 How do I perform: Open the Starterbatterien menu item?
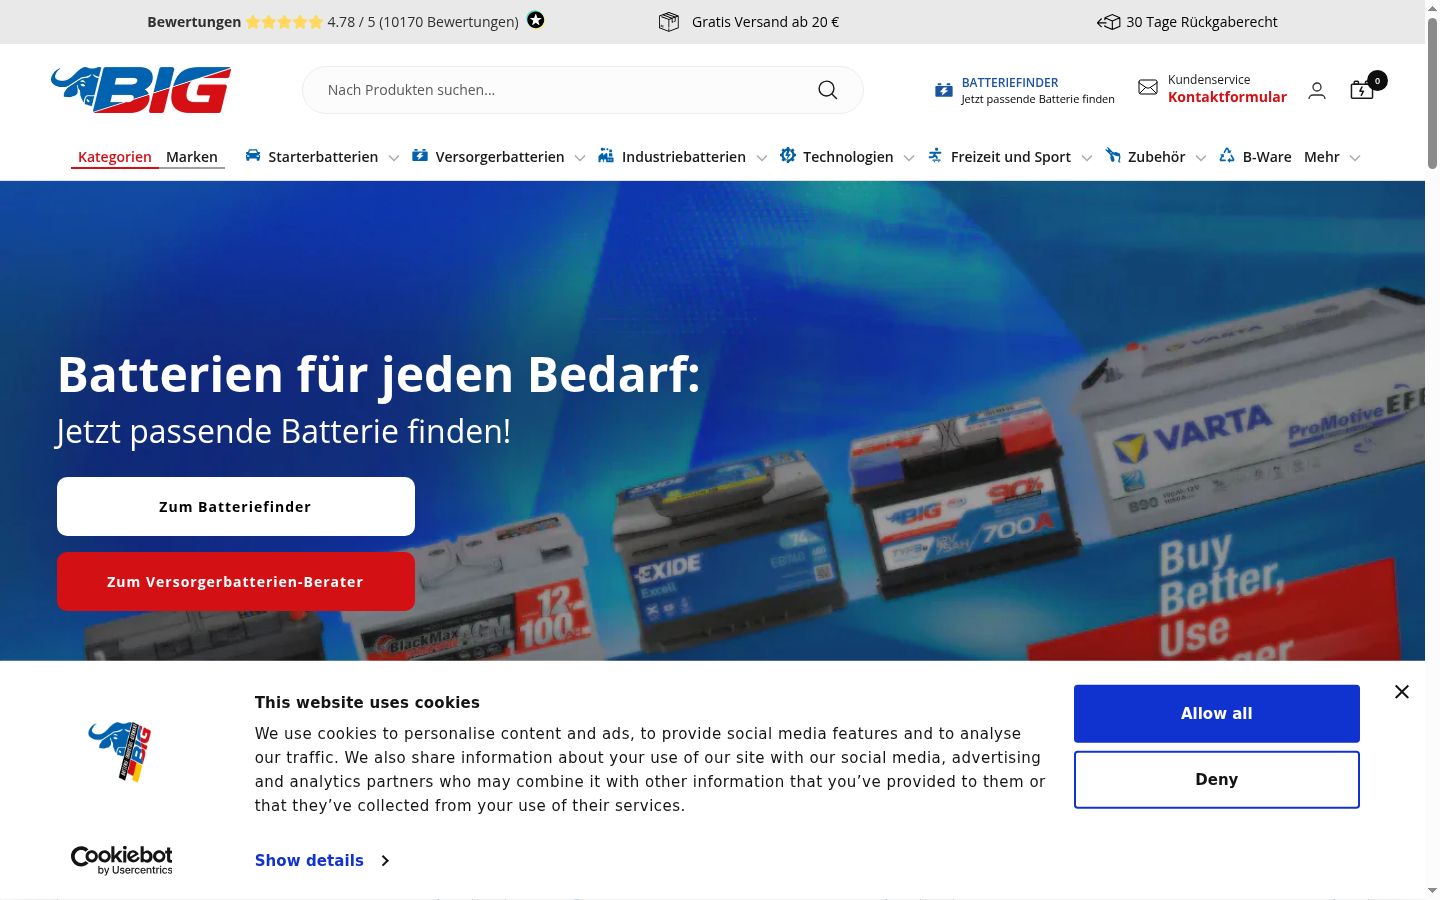coord(323,157)
